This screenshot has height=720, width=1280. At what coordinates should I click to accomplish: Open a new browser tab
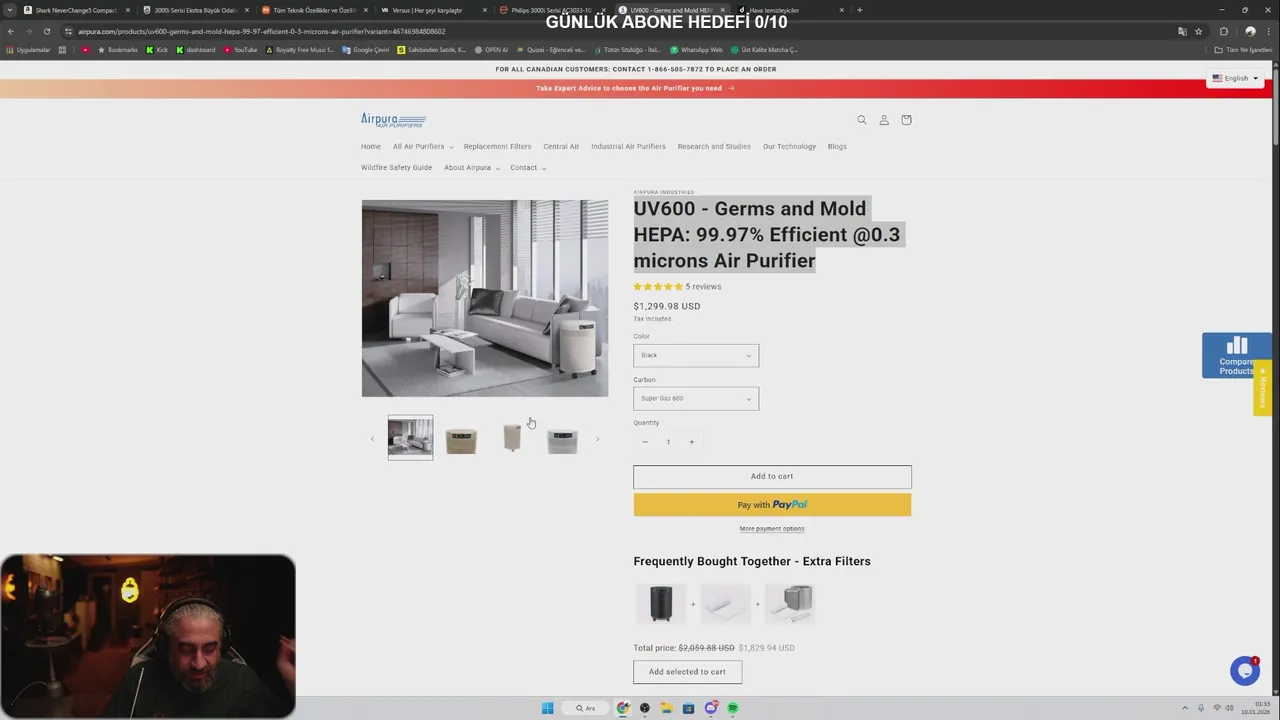[860, 10]
